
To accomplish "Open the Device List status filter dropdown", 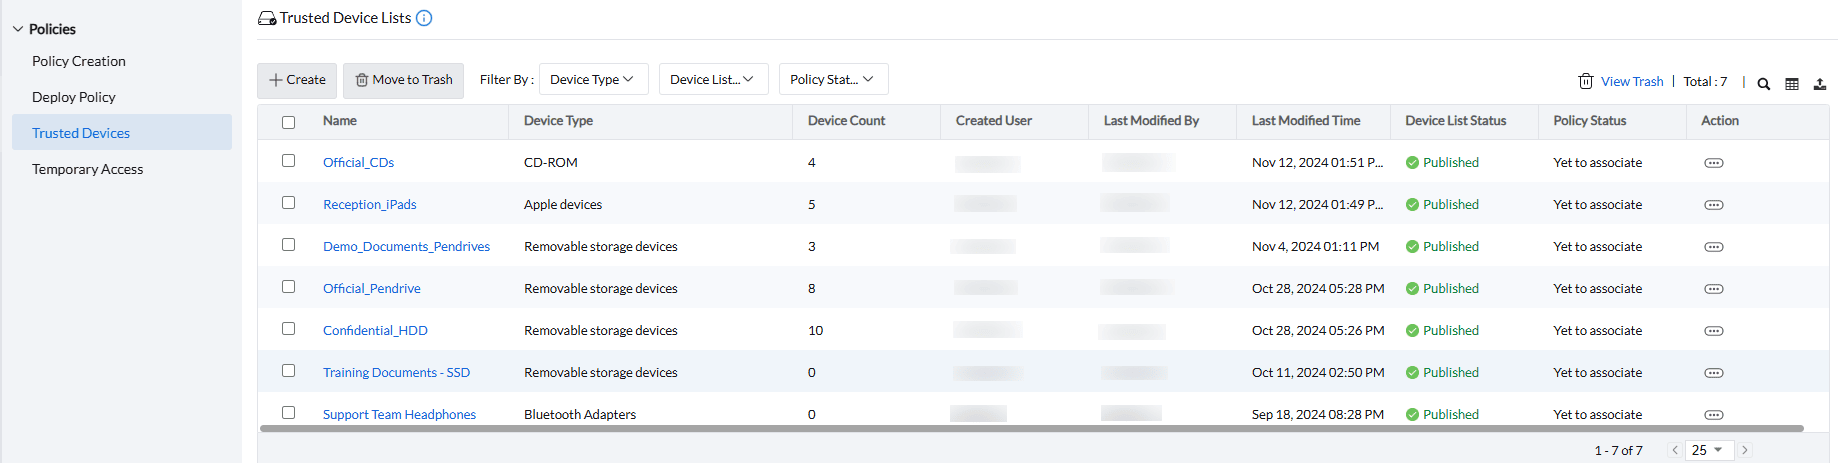I will click(x=712, y=80).
